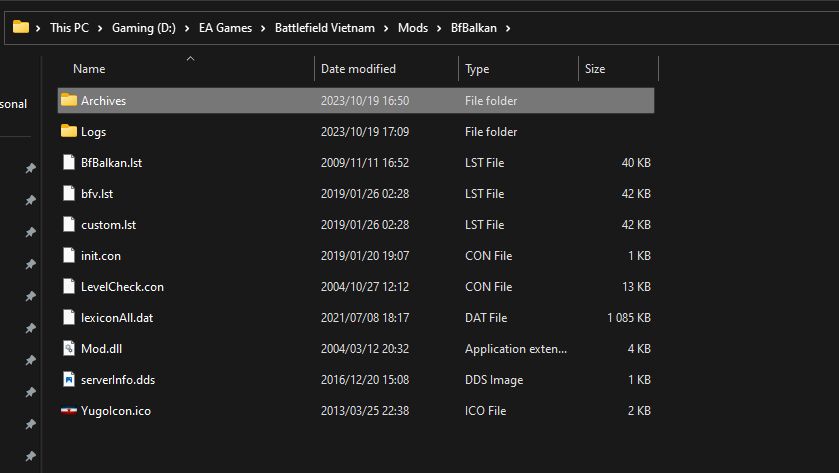Click the Archives folder icon
Viewport: 839px width, 473px height.
[68, 100]
